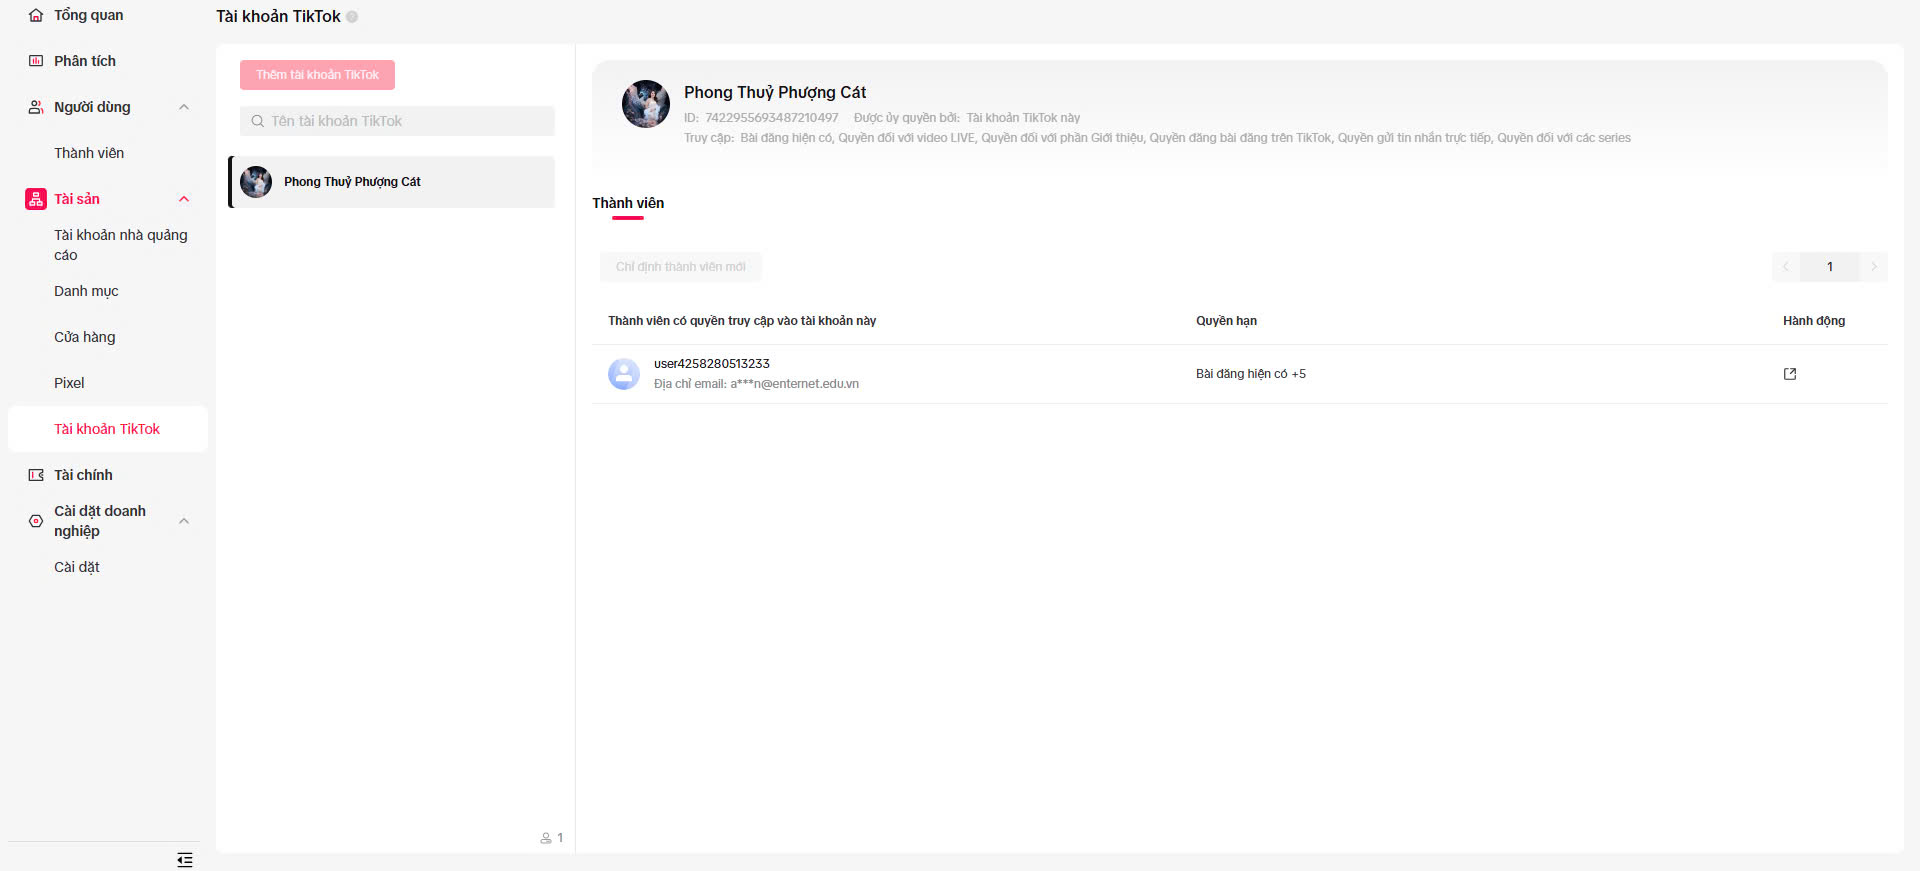Click Thành viên có quyền truy cập header

click(x=742, y=321)
